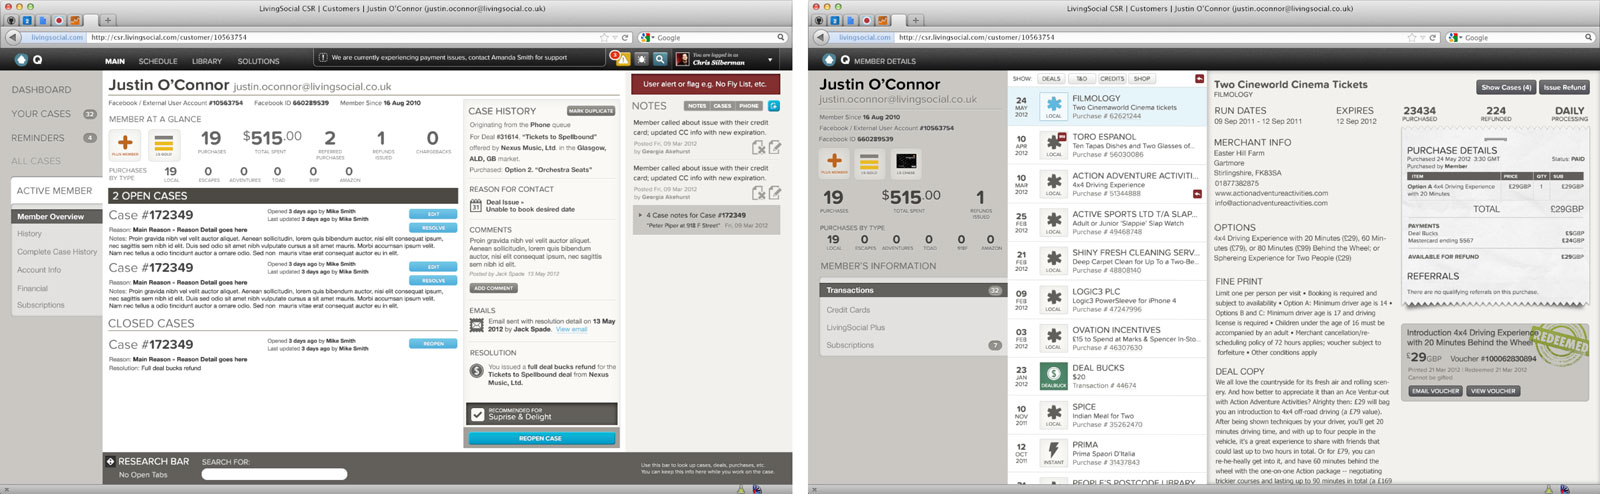Image resolution: width=1600 pixels, height=494 pixels.
Task: Open the Solutions tab in navigation
Action: click(258, 61)
